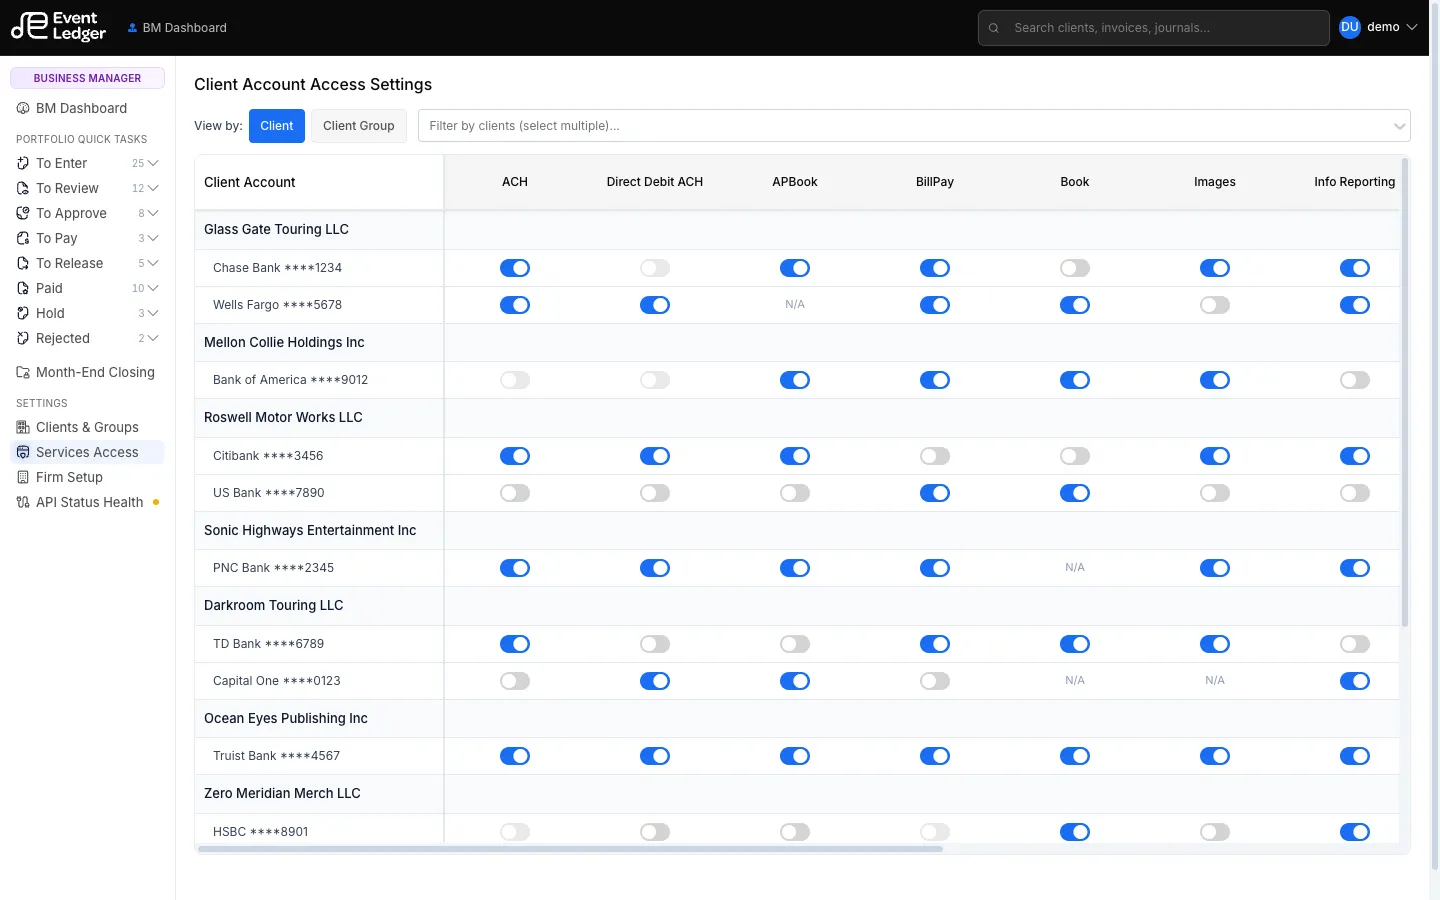Viewport: 1440px width, 900px height.
Task: Open the demo user menu chevron
Action: click(x=1412, y=27)
